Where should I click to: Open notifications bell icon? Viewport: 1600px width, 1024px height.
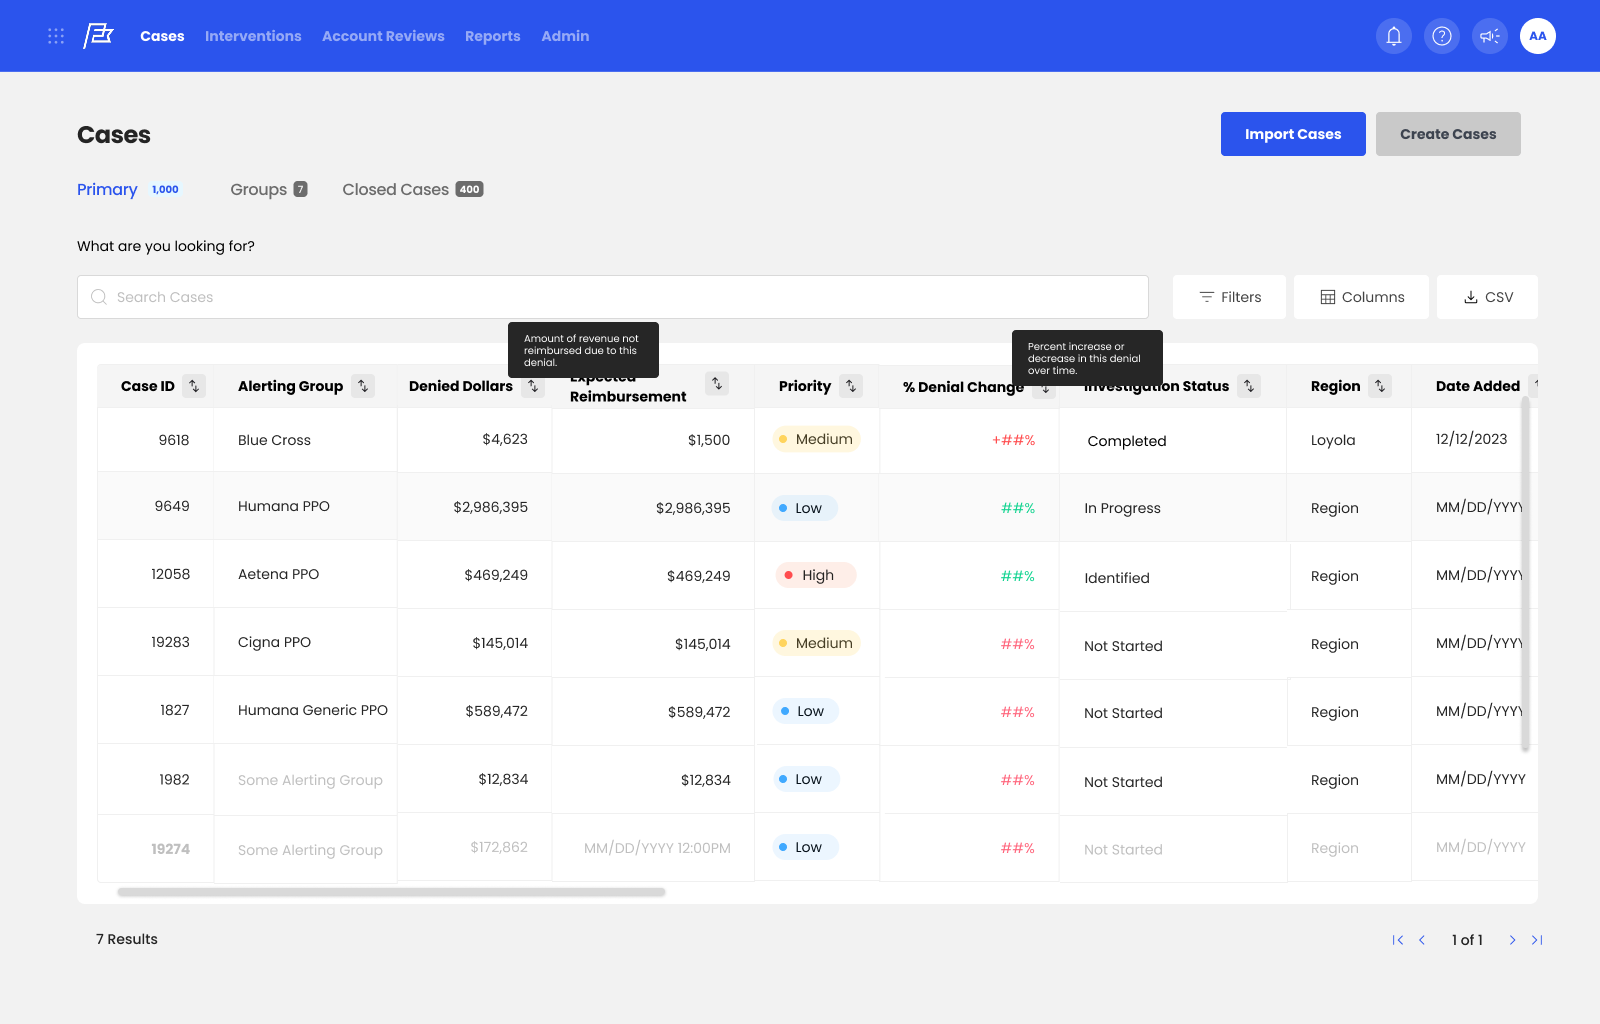pyautogui.click(x=1394, y=36)
